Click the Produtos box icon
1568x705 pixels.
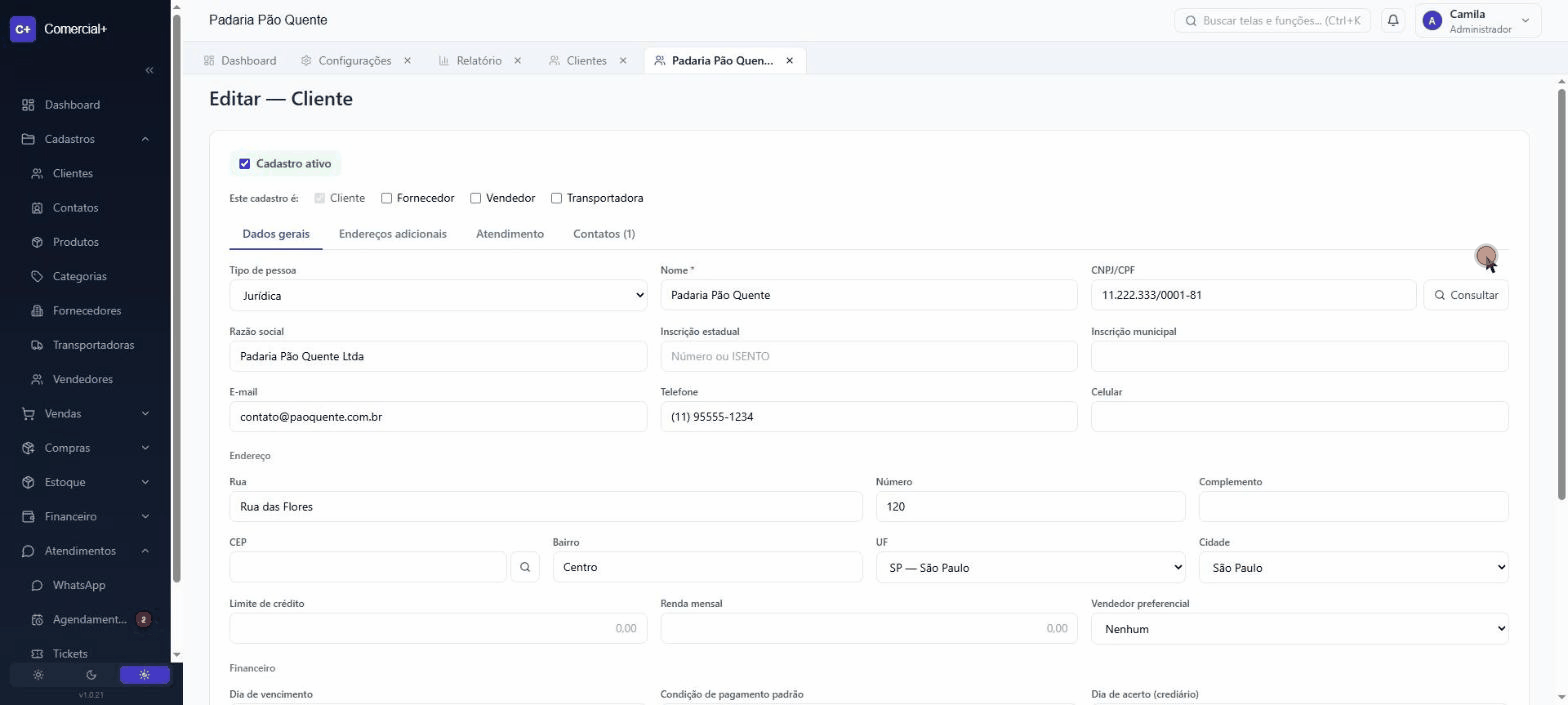click(x=37, y=242)
